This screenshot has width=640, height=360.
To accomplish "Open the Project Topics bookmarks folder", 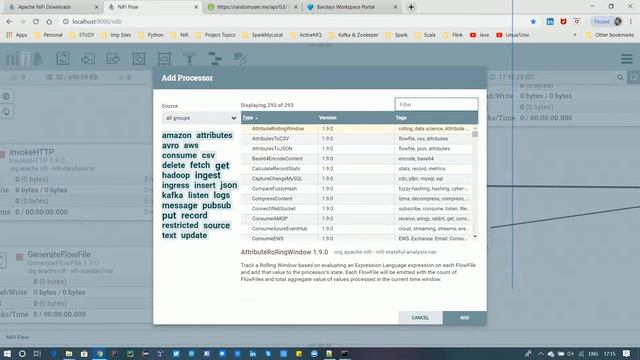I will tap(215, 35).
